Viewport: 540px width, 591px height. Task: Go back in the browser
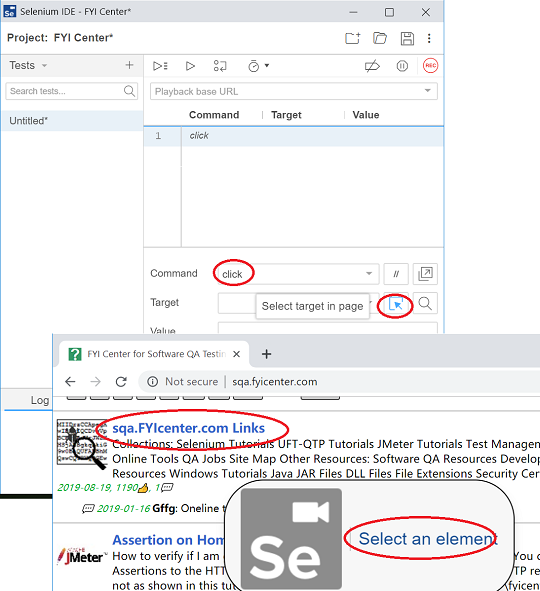coord(70,382)
